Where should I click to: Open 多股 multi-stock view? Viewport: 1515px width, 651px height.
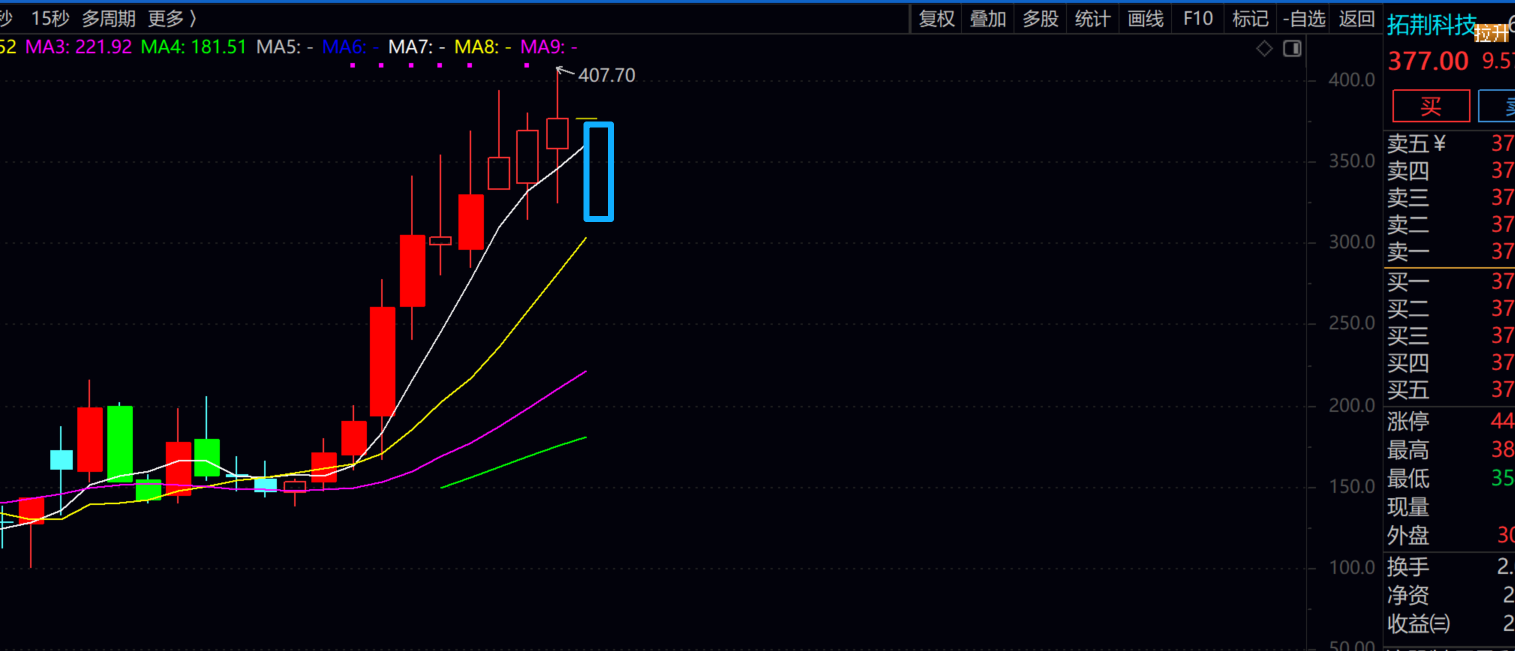pyautogui.click(x=1040, y=18)
